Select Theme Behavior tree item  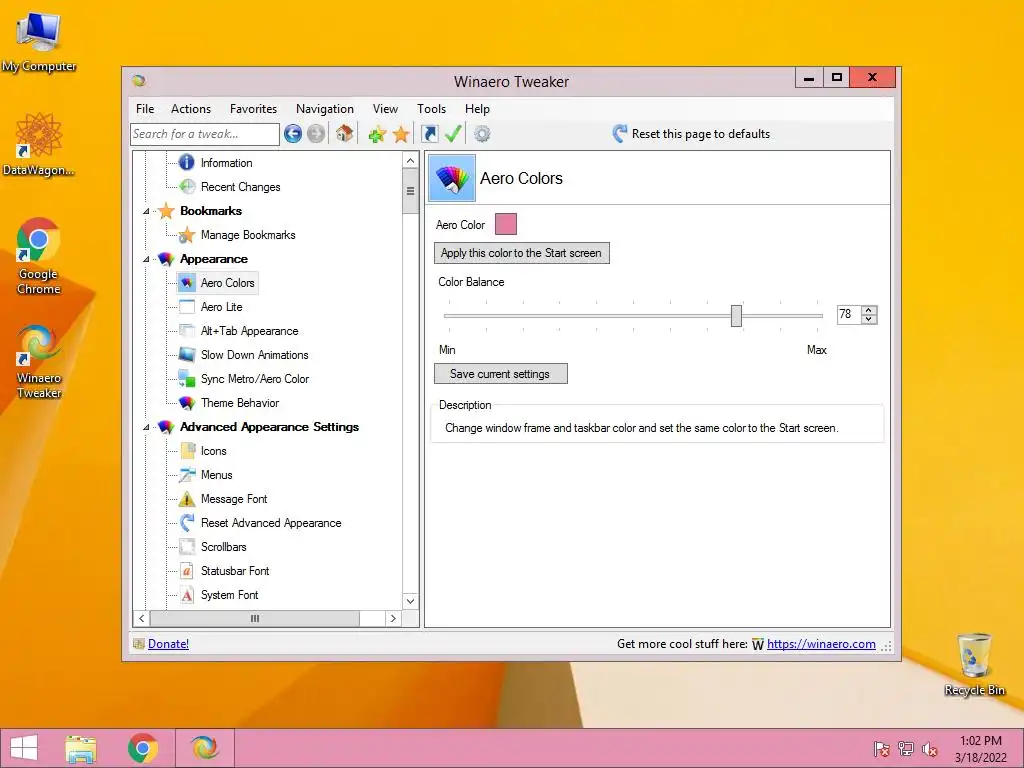coord(240,403)
